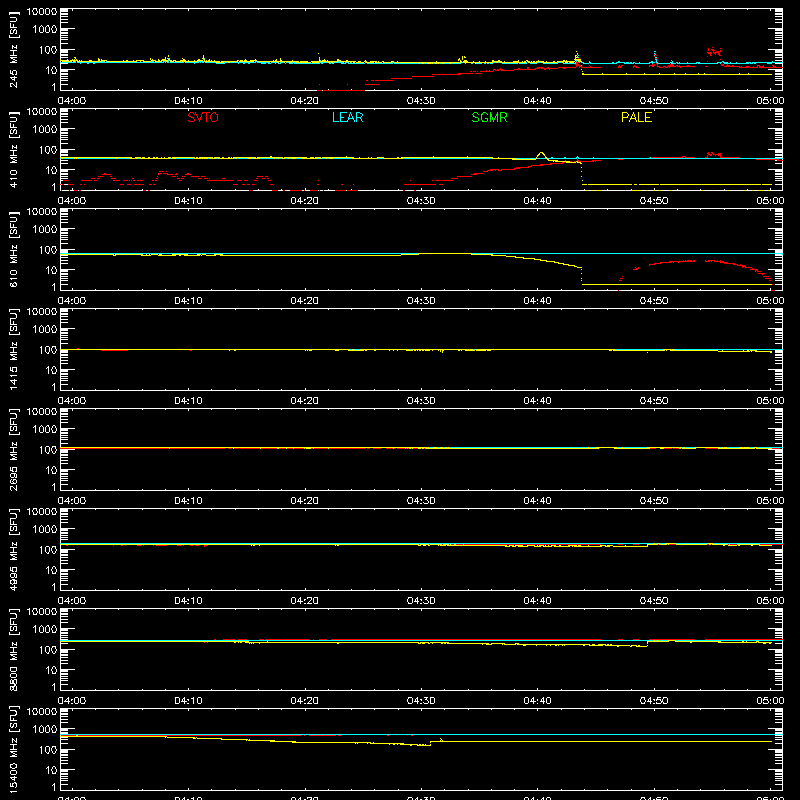Select the 245 MHz [SFU] axis label
This screenshot has width=800, height=800.
(13, 49)
